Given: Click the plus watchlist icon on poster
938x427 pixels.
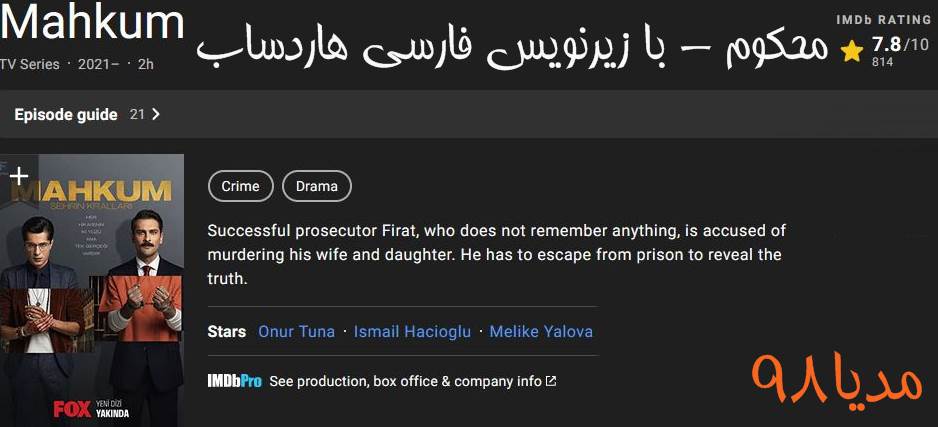Looking at the screenshot, I should pos(18,176).
